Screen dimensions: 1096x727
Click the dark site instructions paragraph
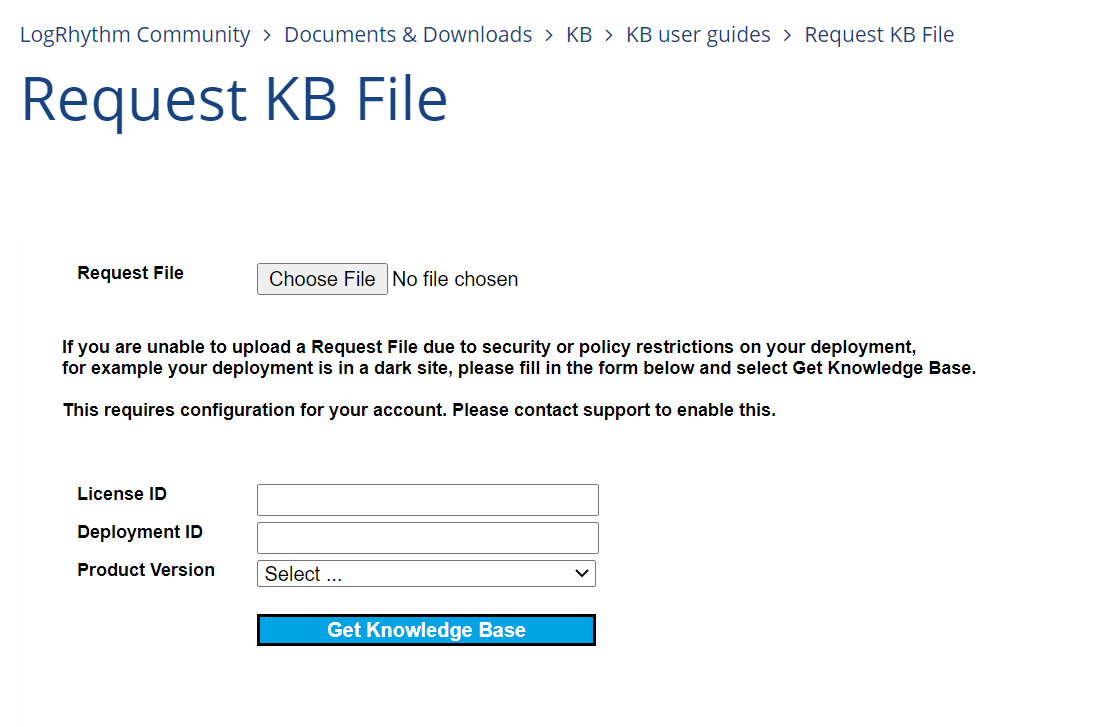pyautogui.click(x=518, y=358)
